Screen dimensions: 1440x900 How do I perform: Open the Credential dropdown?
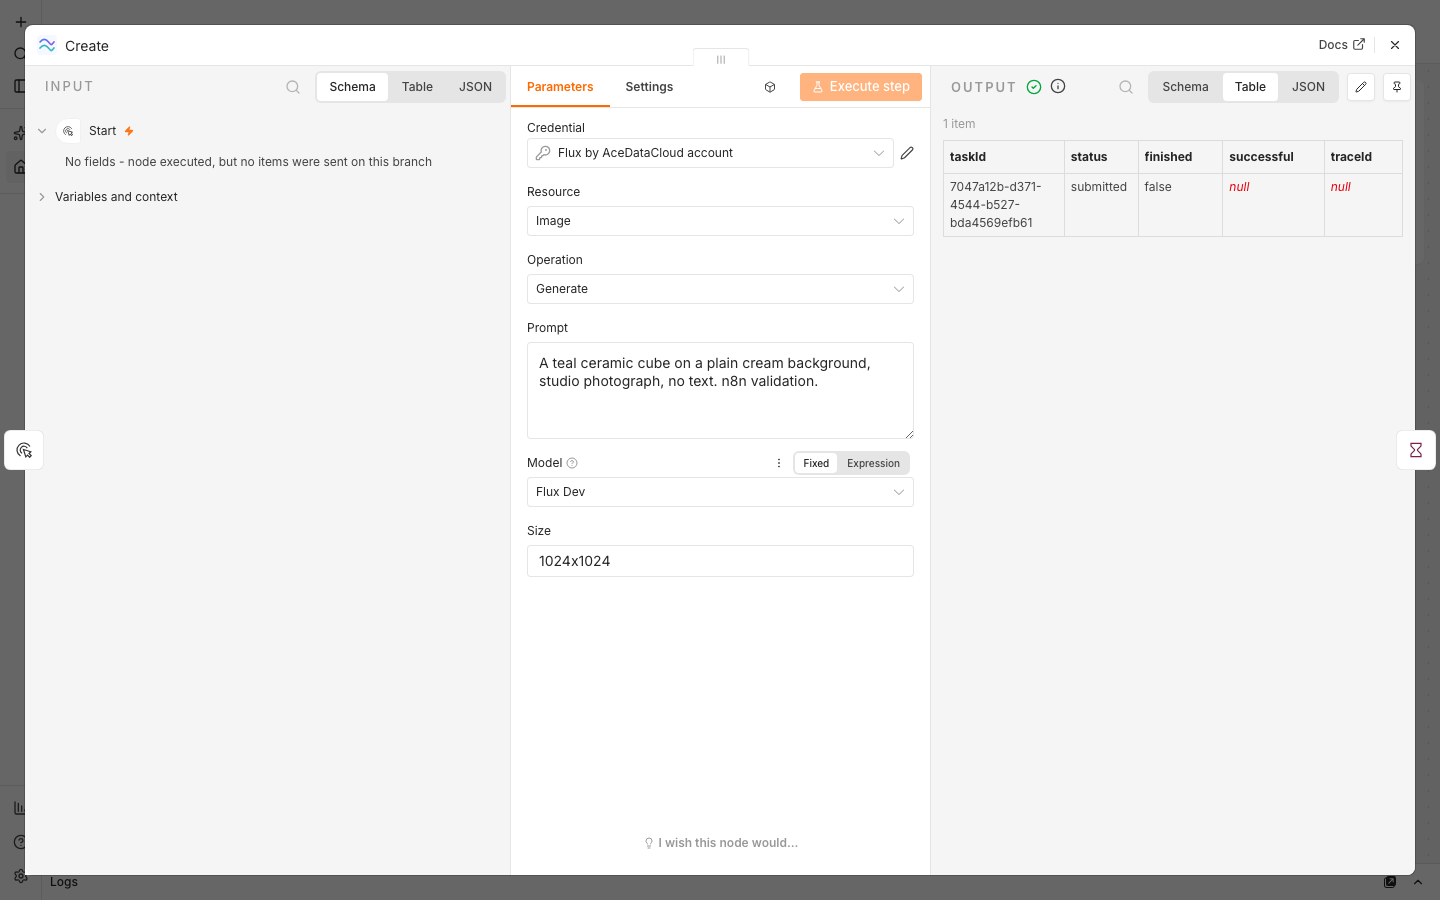pos(710,153)
